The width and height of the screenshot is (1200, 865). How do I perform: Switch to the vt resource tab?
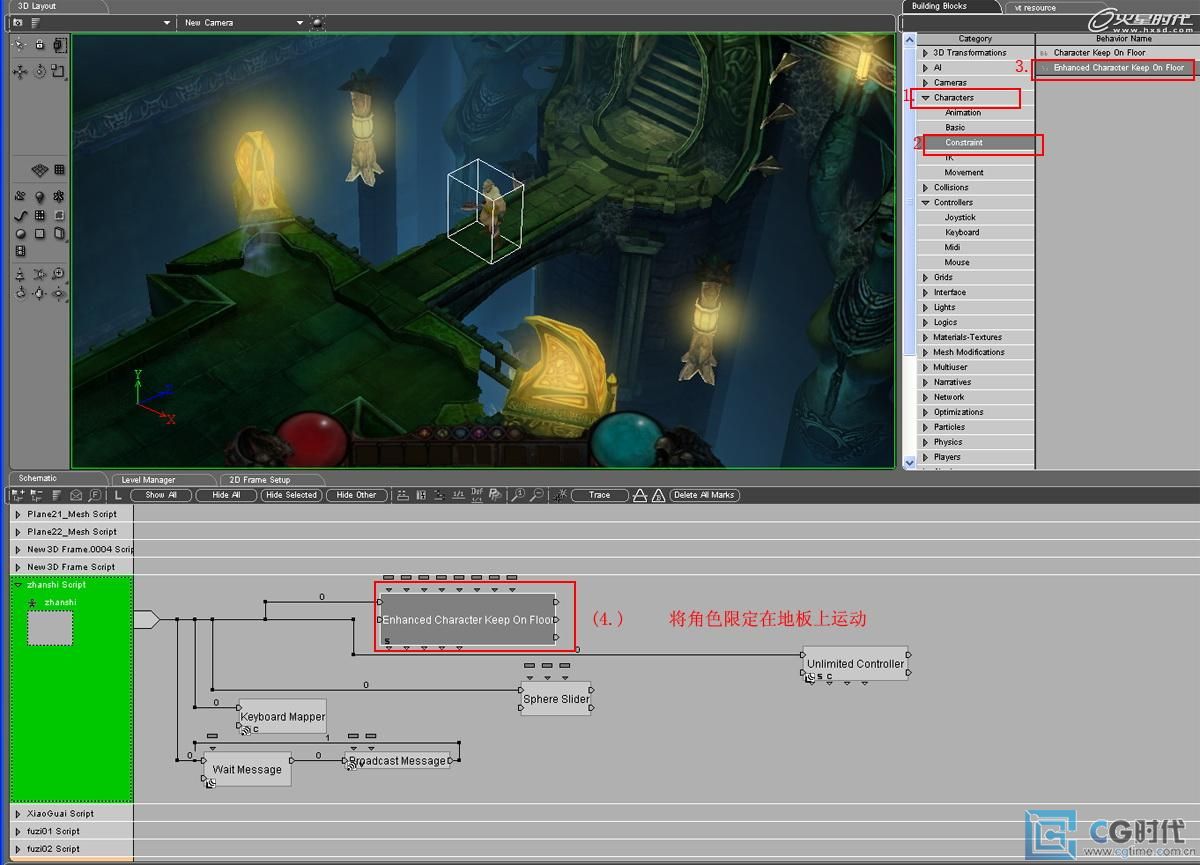[x=1036, y=7]
